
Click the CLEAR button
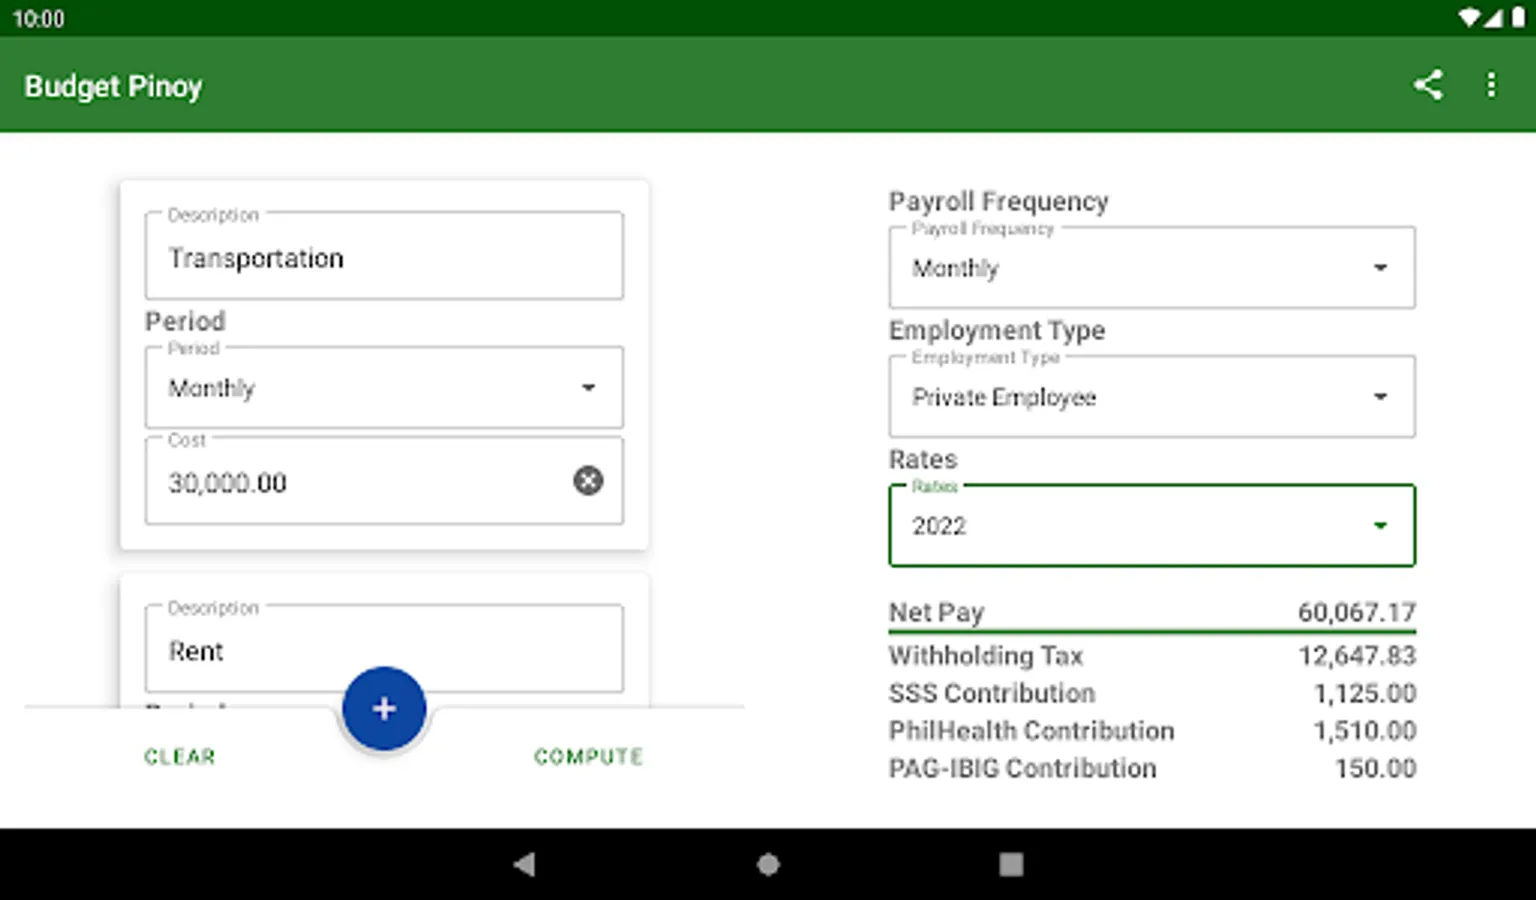tap(180, 757)
